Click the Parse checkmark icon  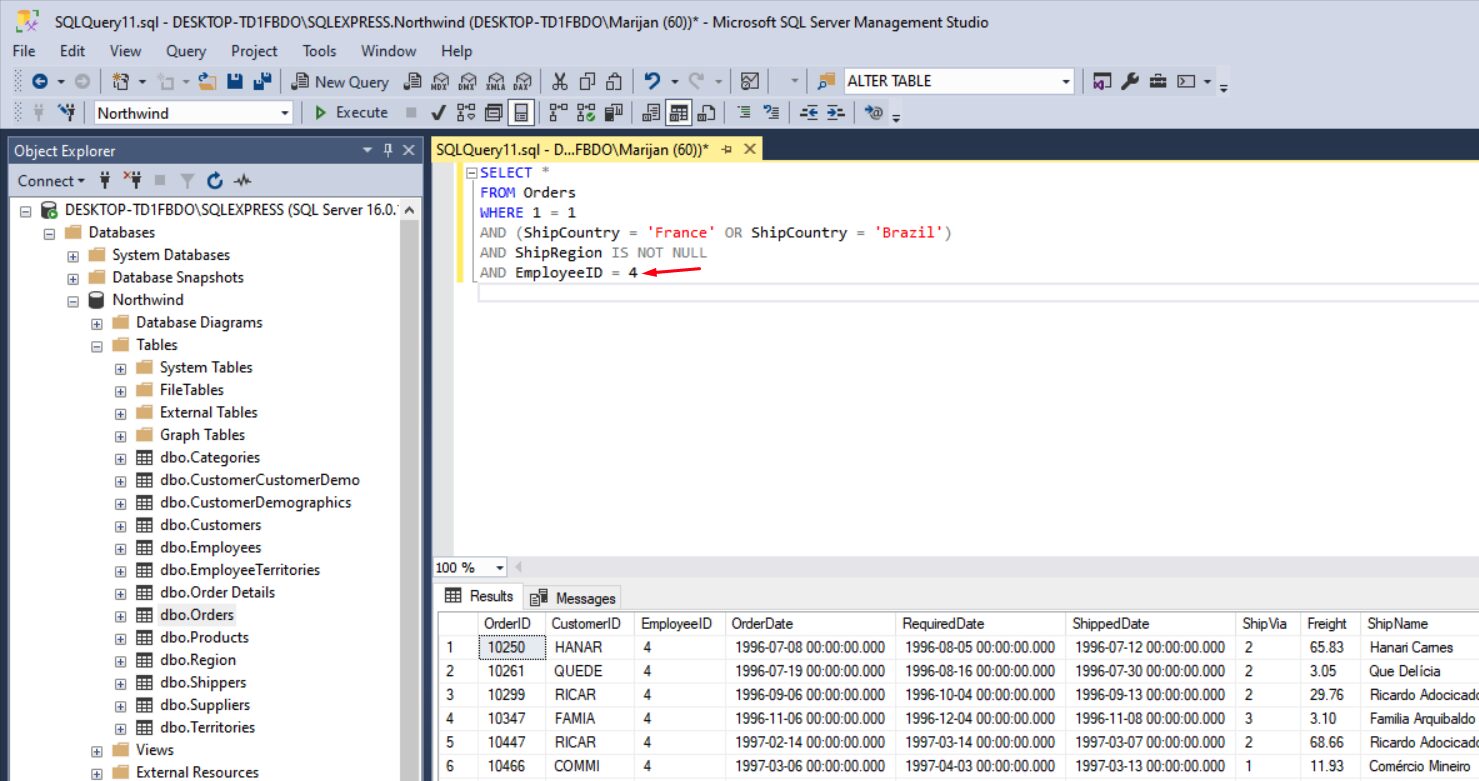click(x=439, y=113)
